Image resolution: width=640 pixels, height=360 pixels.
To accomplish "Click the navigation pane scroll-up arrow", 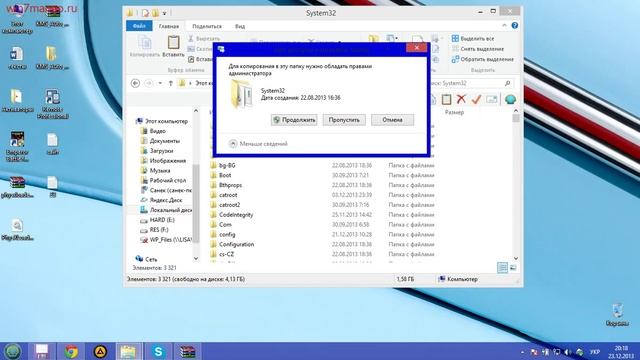I will coord(196,111).
